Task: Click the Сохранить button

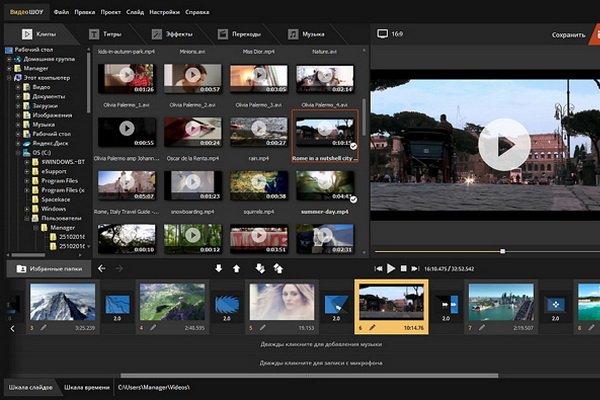Action: click(568, 35)
